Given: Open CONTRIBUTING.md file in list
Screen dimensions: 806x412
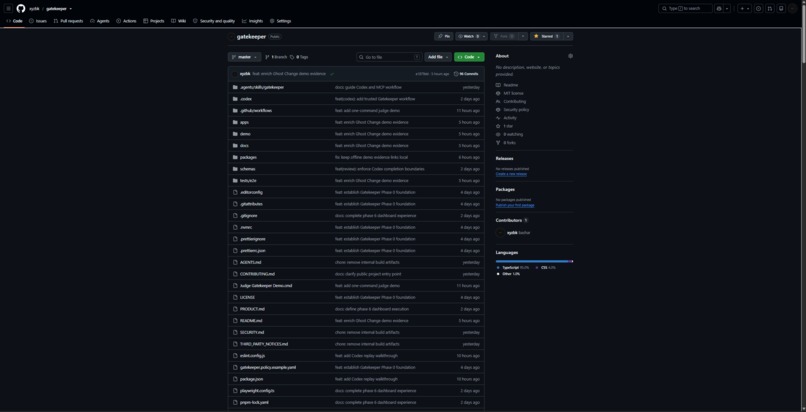Looking at the screenshot, I should tap(257, 274).
